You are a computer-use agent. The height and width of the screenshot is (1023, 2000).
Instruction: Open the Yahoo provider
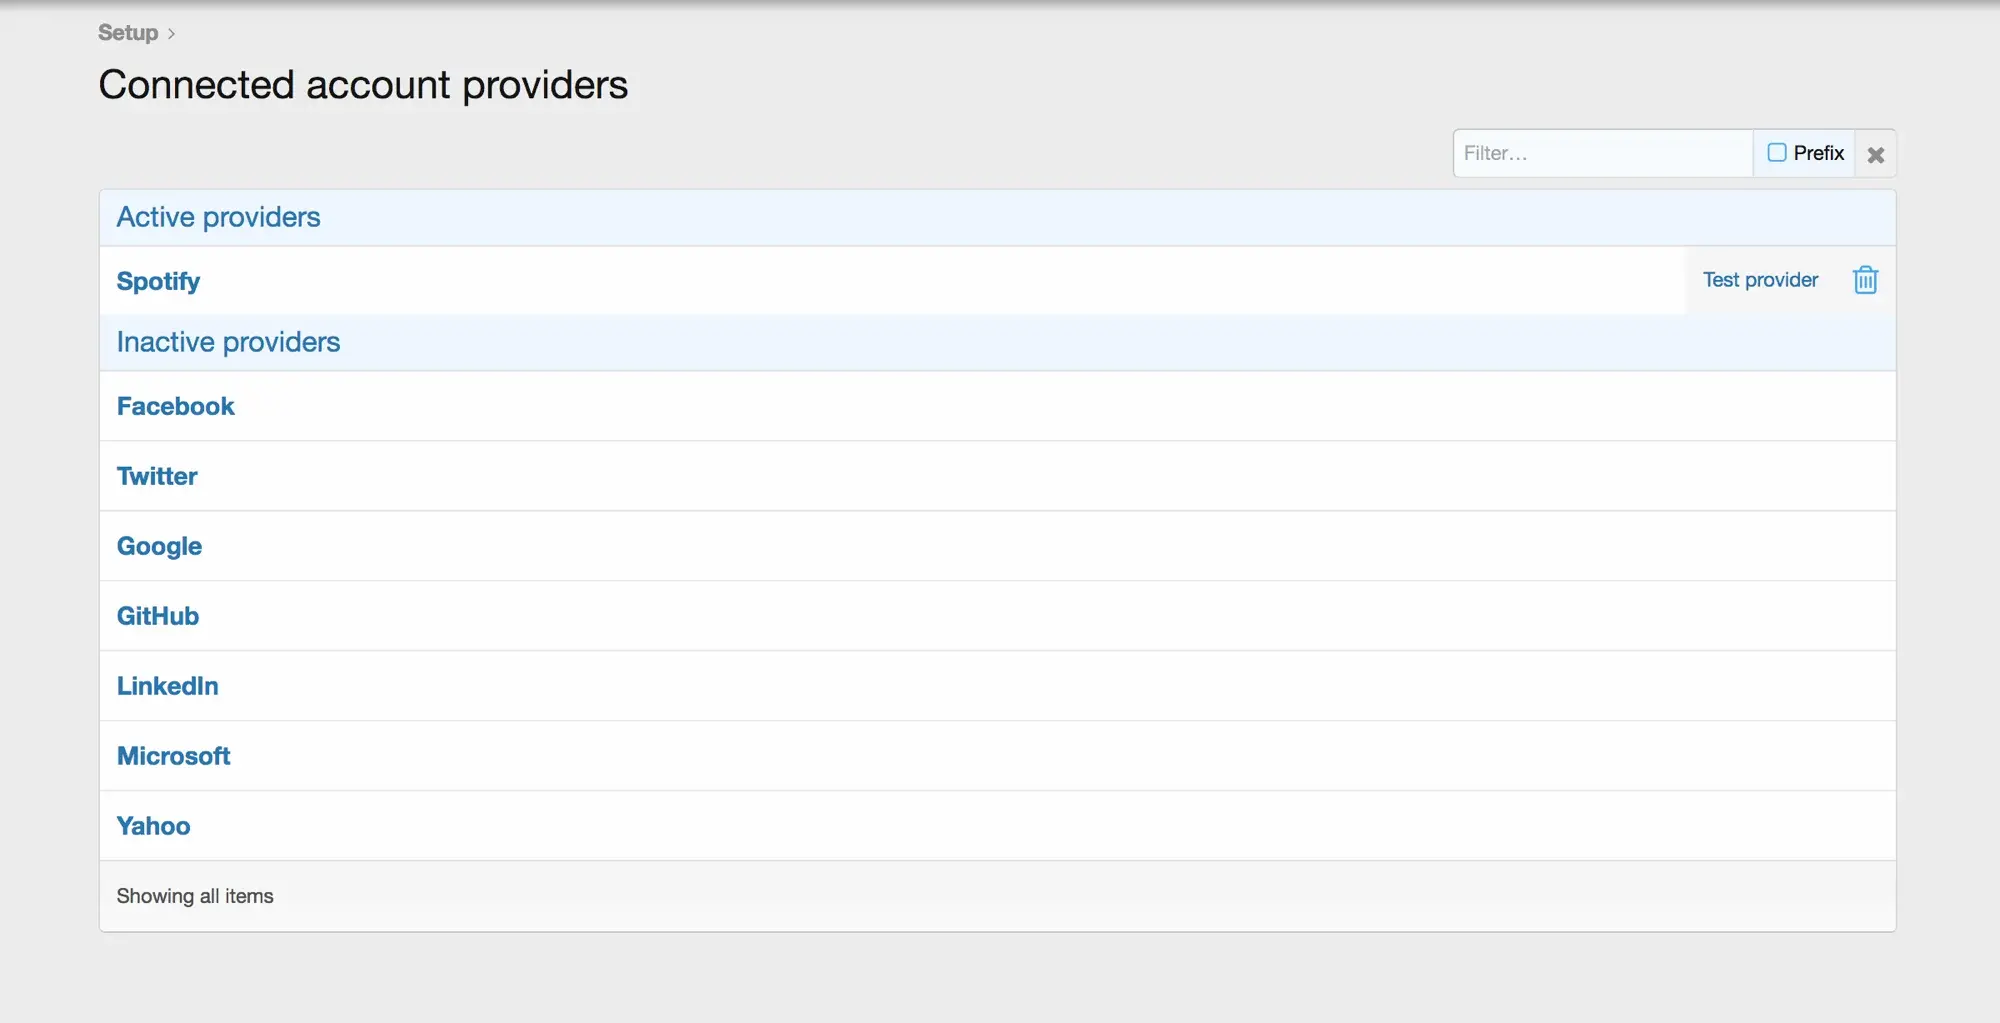(153, 826)
